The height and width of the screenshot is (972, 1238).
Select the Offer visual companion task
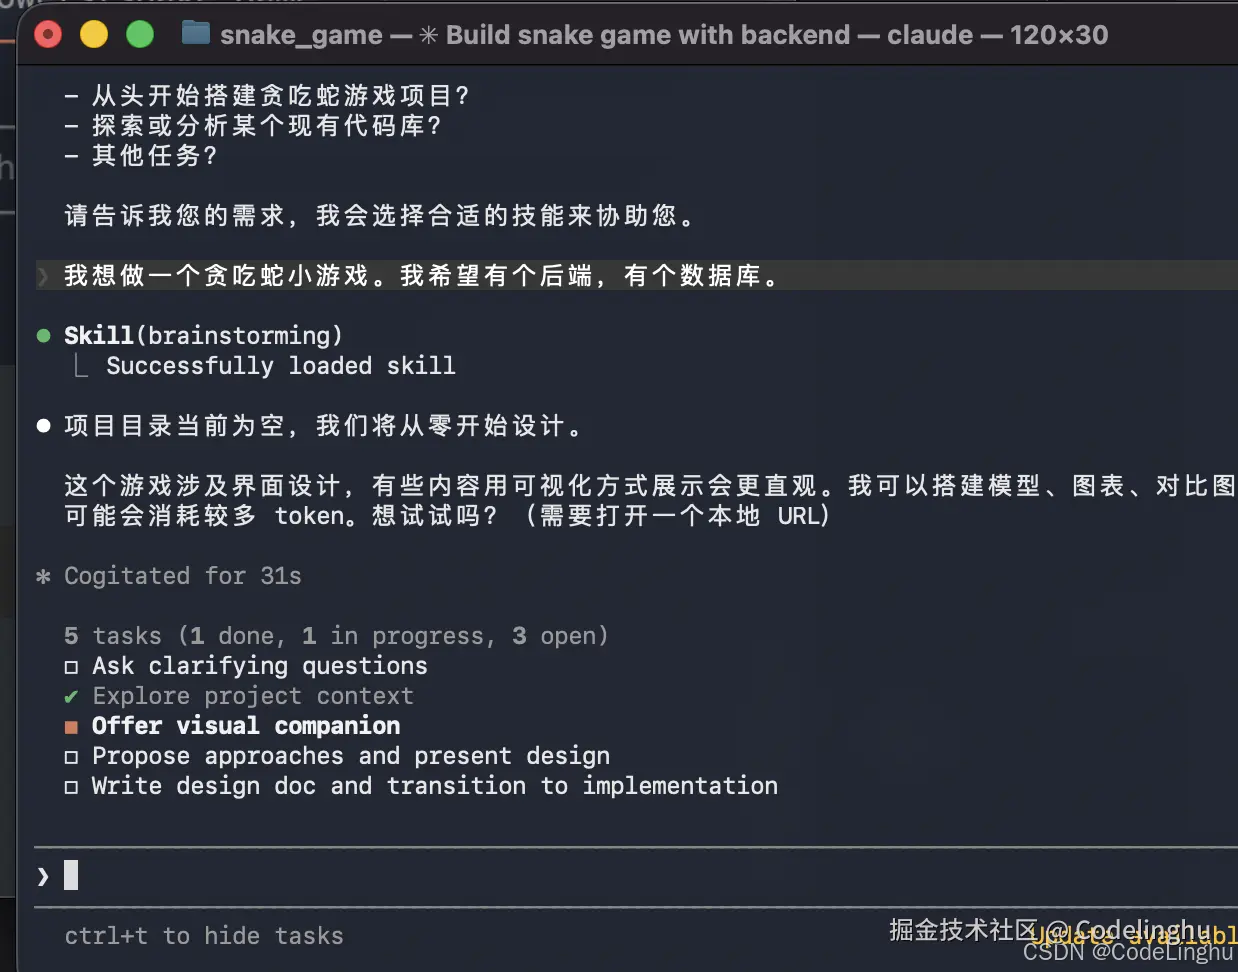[x=246, y=726]
